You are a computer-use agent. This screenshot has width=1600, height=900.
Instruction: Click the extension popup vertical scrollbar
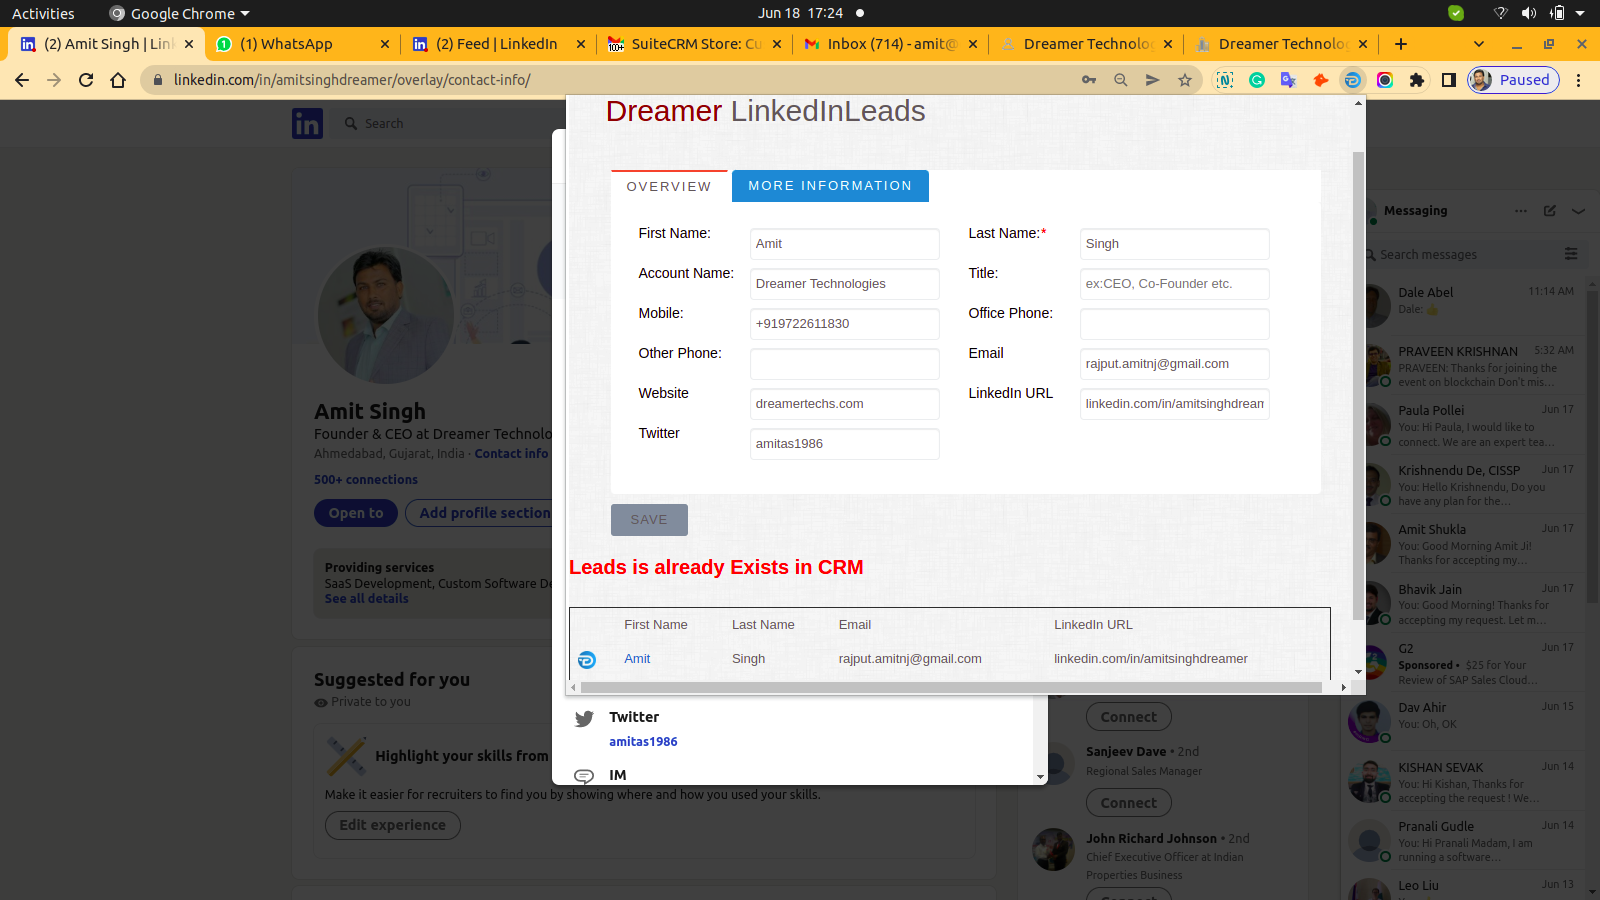pyautogui.click(x=1358, y=385)
